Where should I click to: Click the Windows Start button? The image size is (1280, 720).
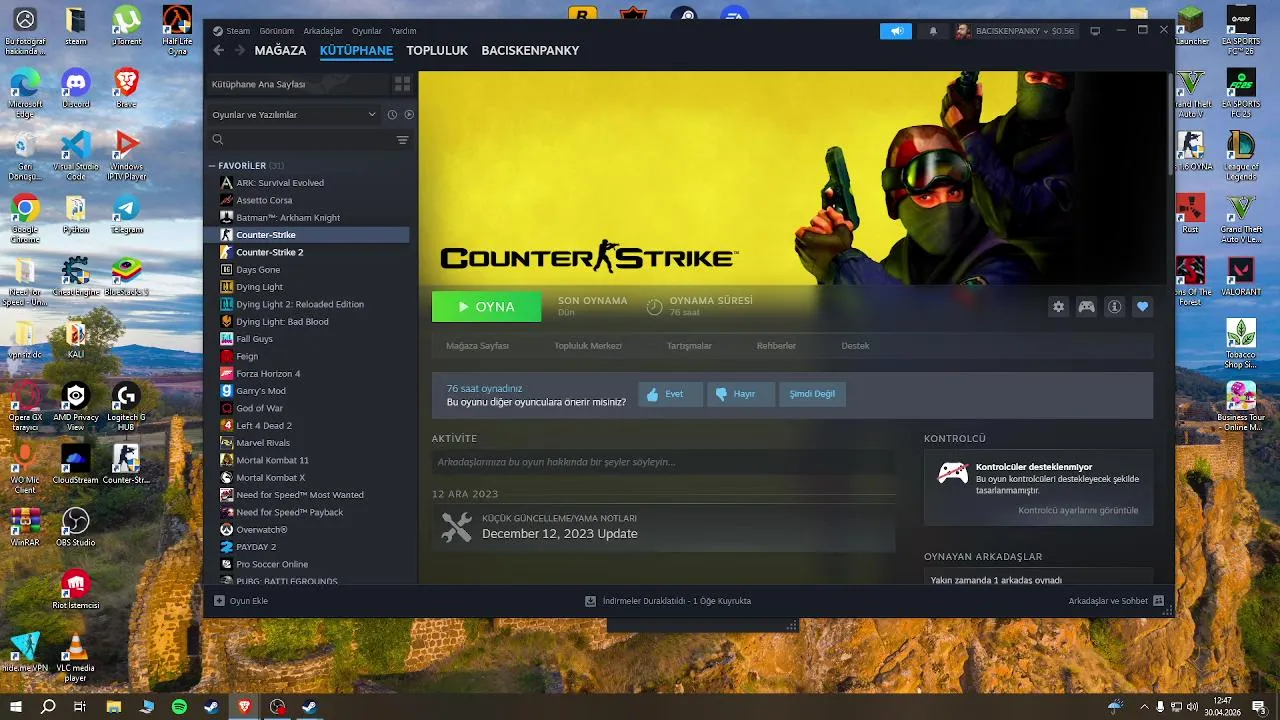tap(15, 707)
